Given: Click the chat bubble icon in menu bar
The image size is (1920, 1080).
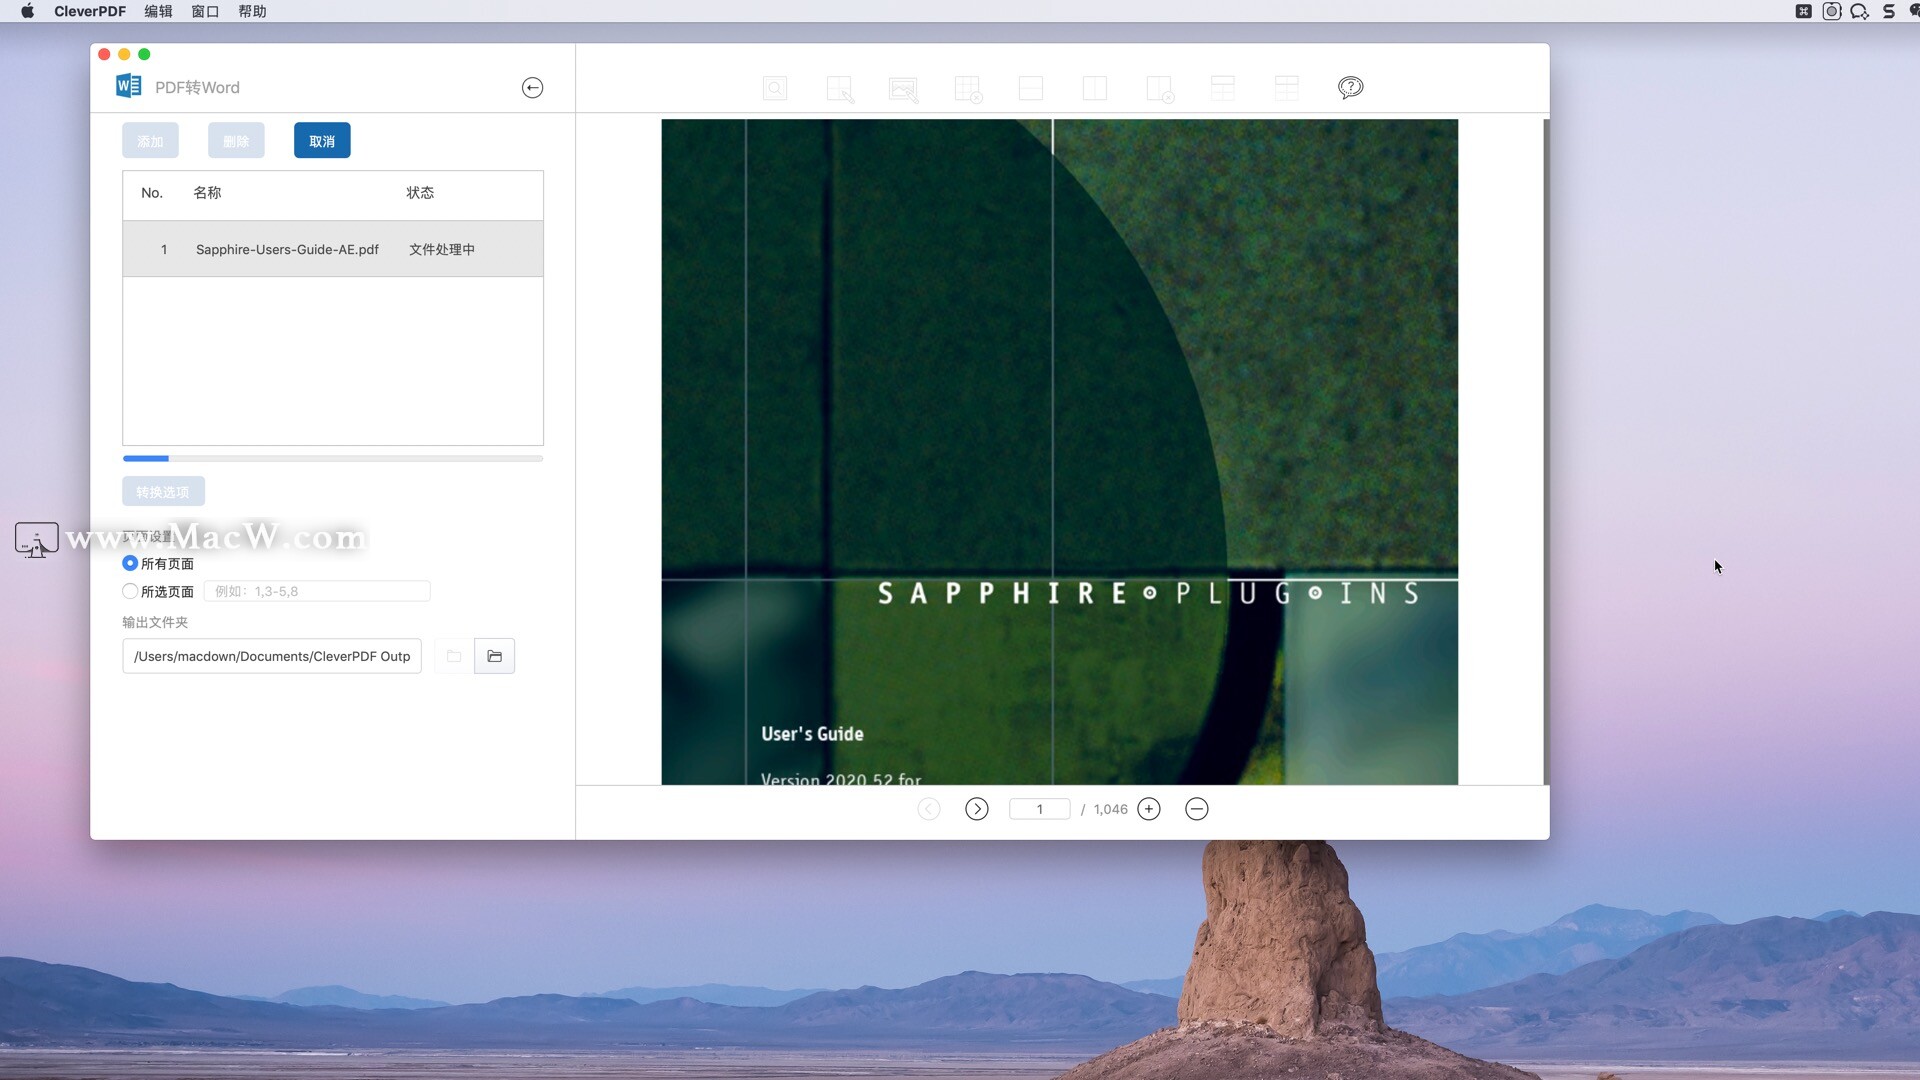Looking at the screenshot, I should [1860, 11].
